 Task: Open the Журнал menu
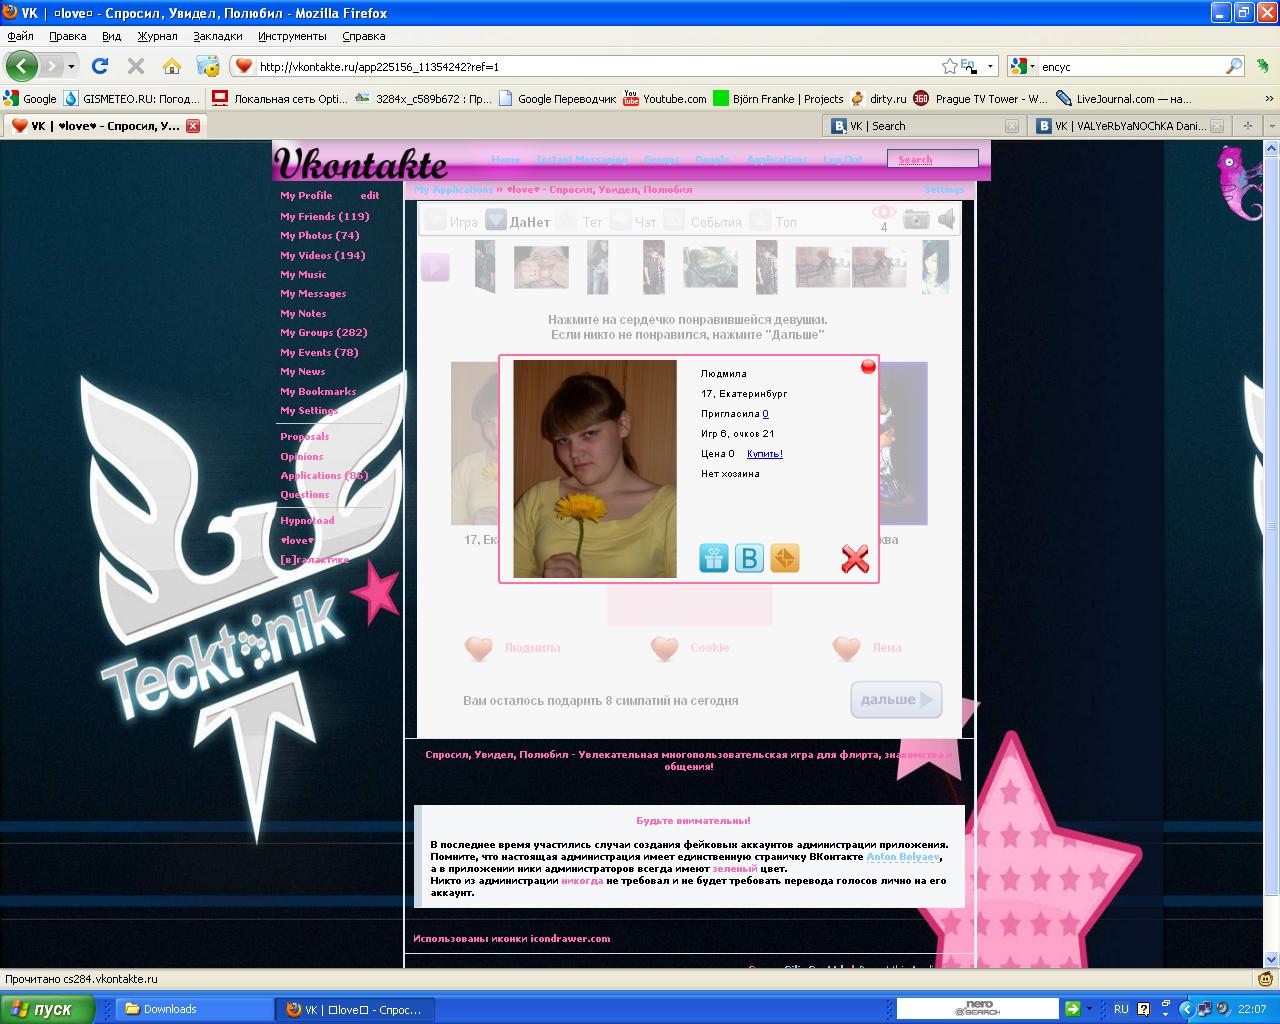click(x=157, y=36)
